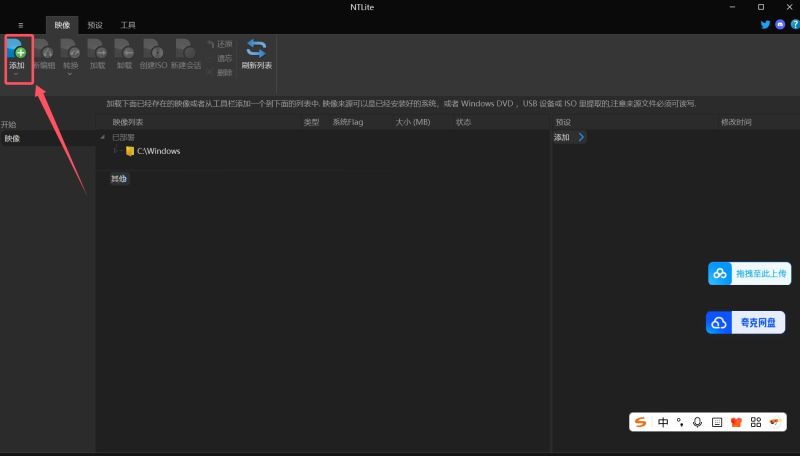Toggle the 中 Chinese input mode

[663, 422]
